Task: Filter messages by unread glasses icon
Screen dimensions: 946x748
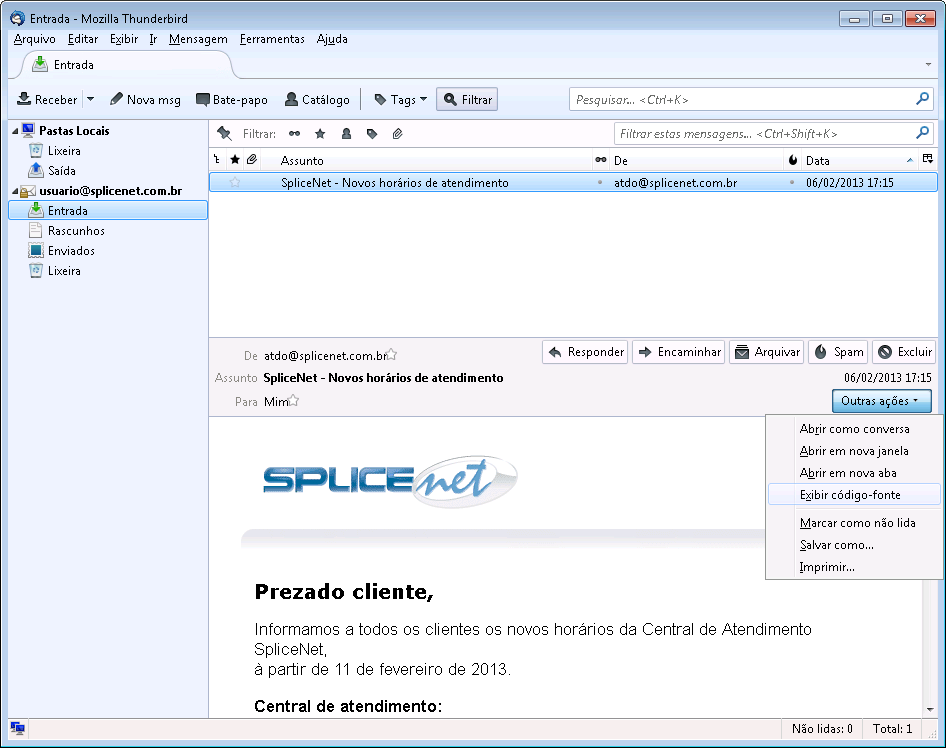Action: 294,134
